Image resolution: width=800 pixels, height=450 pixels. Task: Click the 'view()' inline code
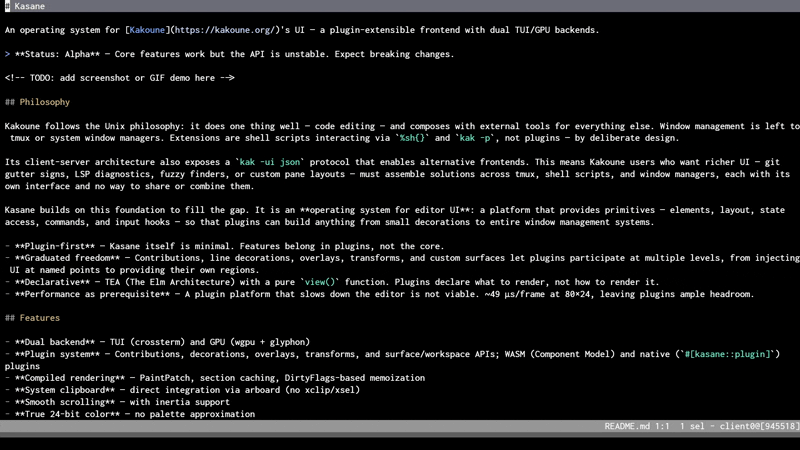click(319, 282)
